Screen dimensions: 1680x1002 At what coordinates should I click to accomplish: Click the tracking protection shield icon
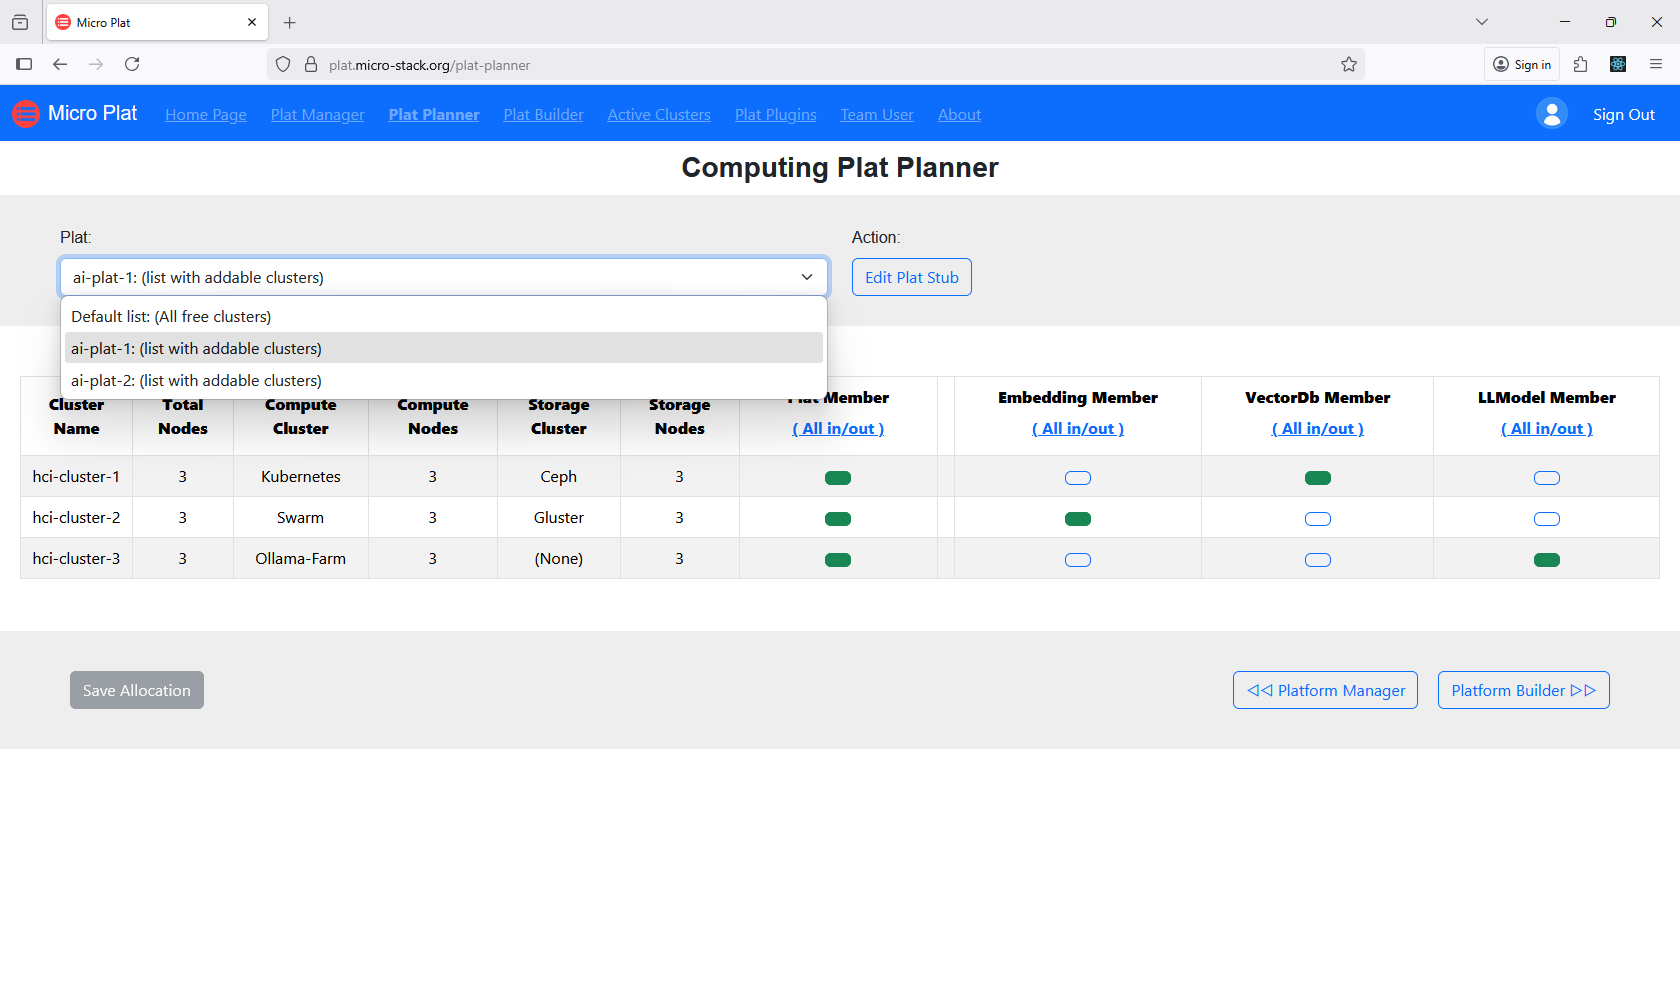coord(283,64)
